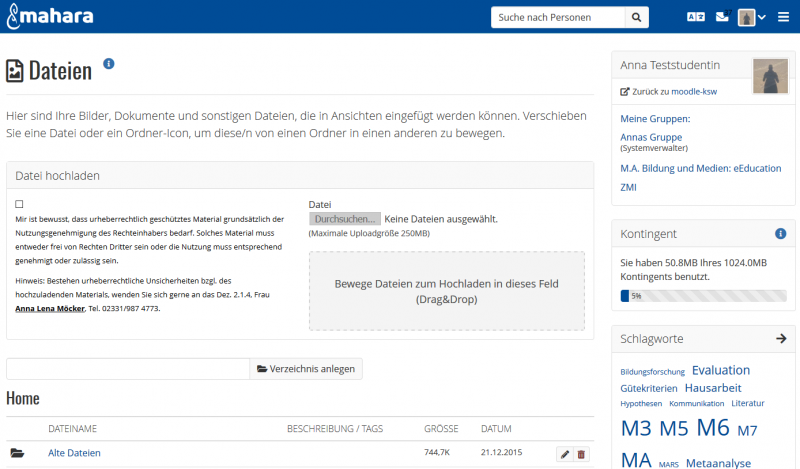This screenshot has width=800, height=469.
Task: Delete the Alte Dateien folder via trash
Action: tap(581, 454)
